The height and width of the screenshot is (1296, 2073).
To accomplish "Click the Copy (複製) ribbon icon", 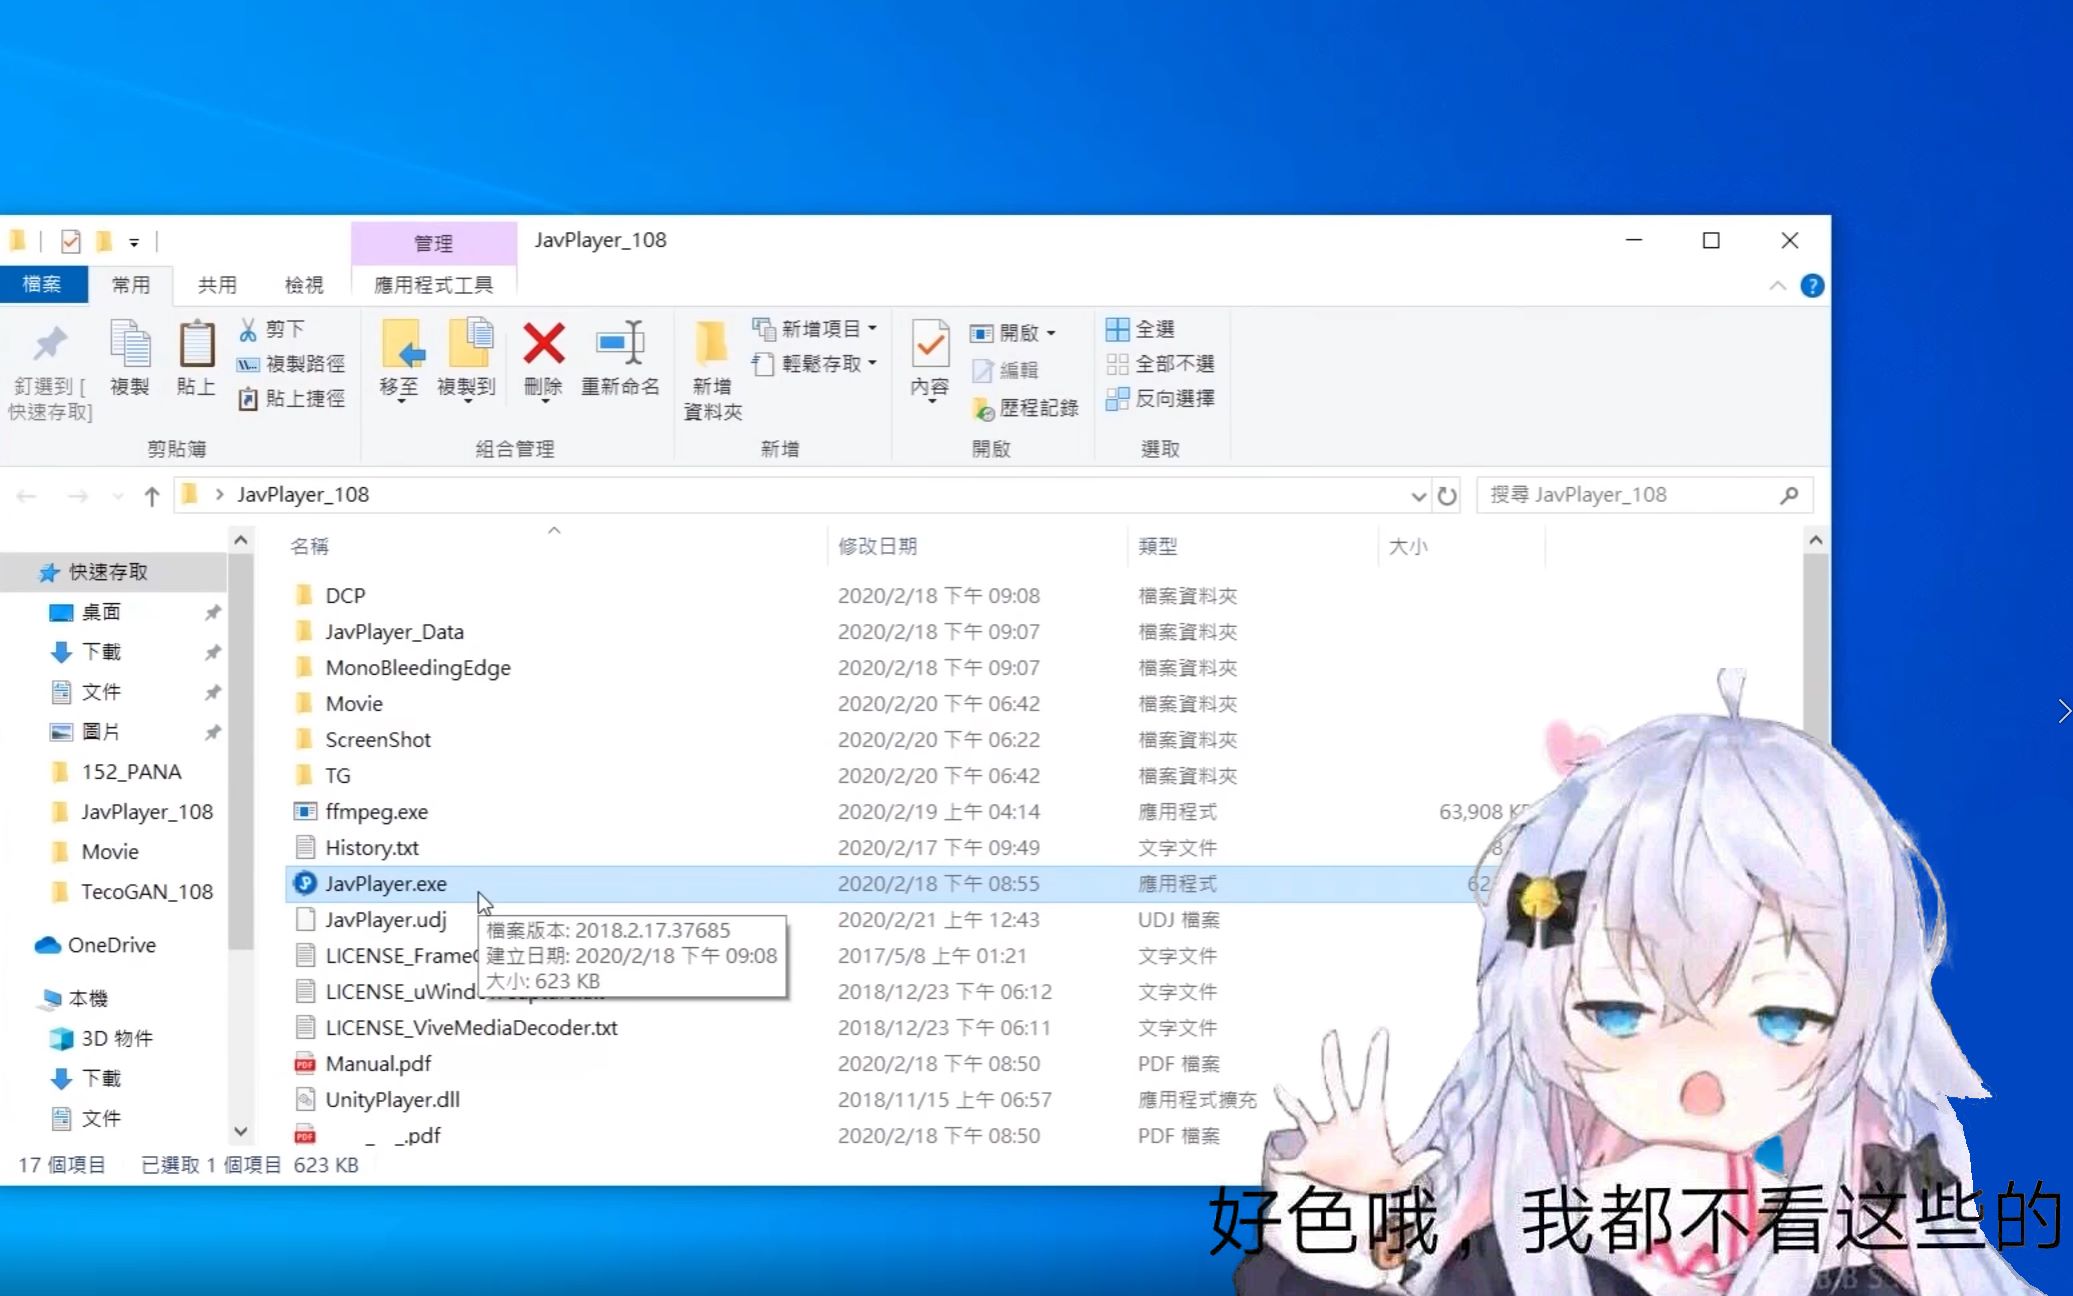I will click(130, 345).
